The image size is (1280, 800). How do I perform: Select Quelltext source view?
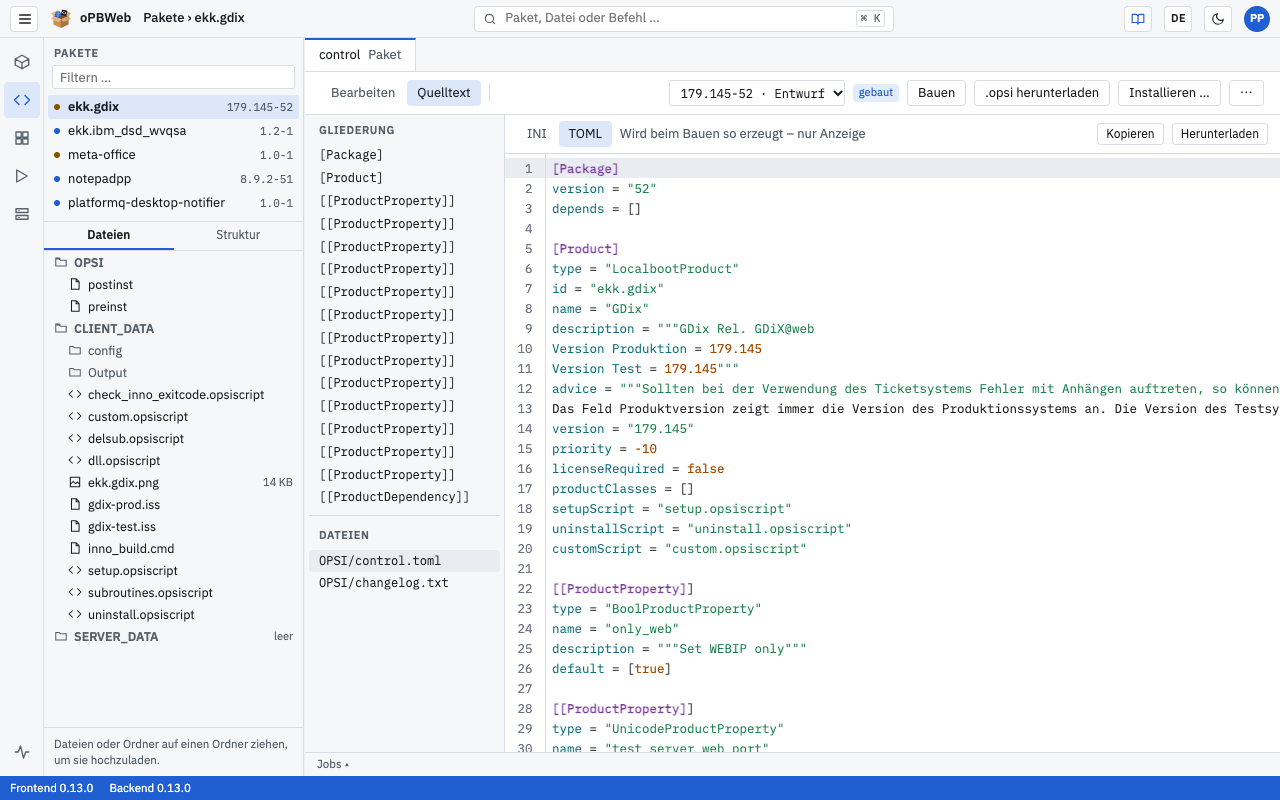point(444,93)
